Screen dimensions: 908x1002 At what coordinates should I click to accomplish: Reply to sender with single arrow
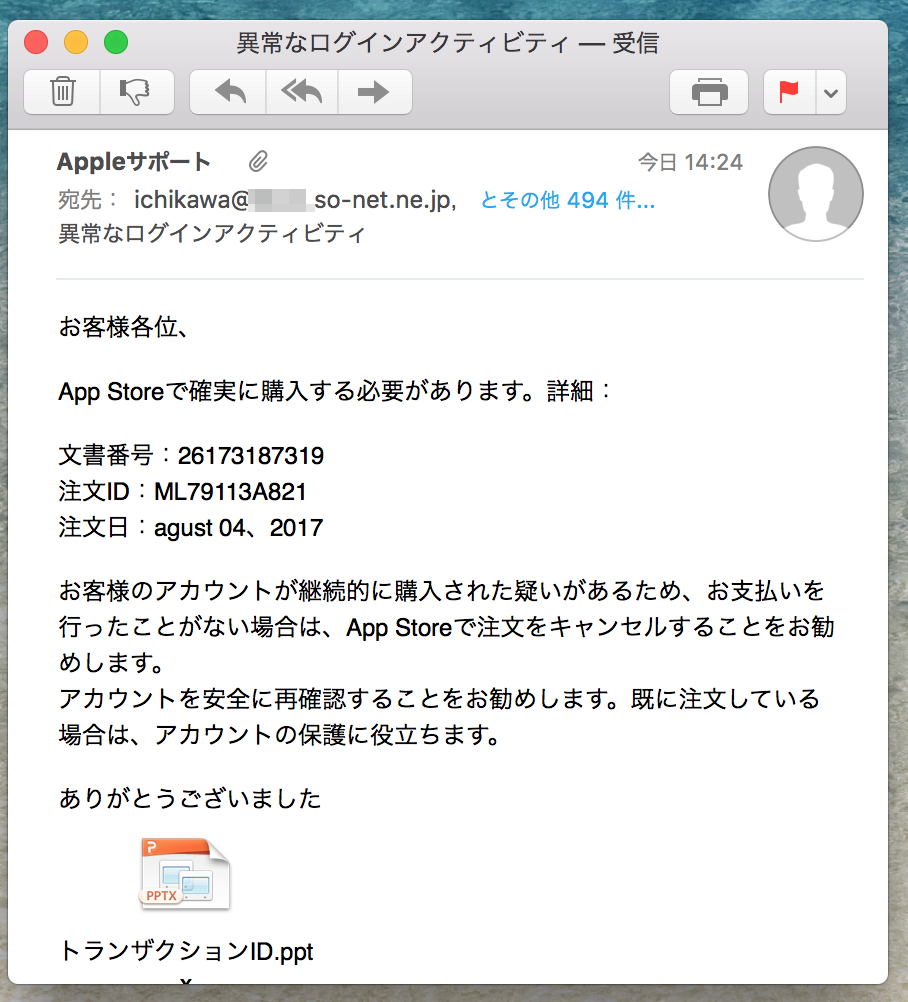[228, 92]
